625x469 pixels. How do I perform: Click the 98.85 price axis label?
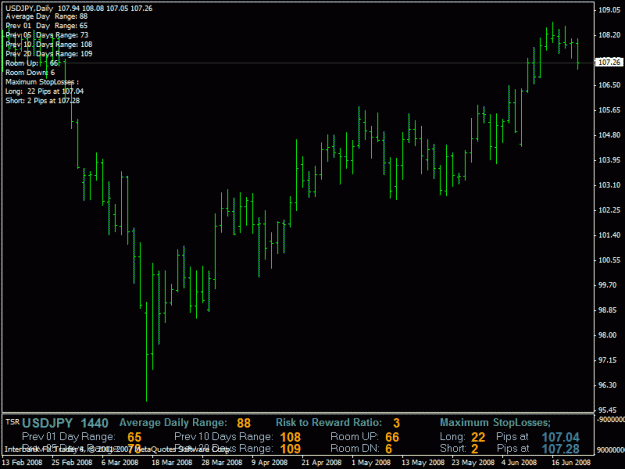(609, 310)
